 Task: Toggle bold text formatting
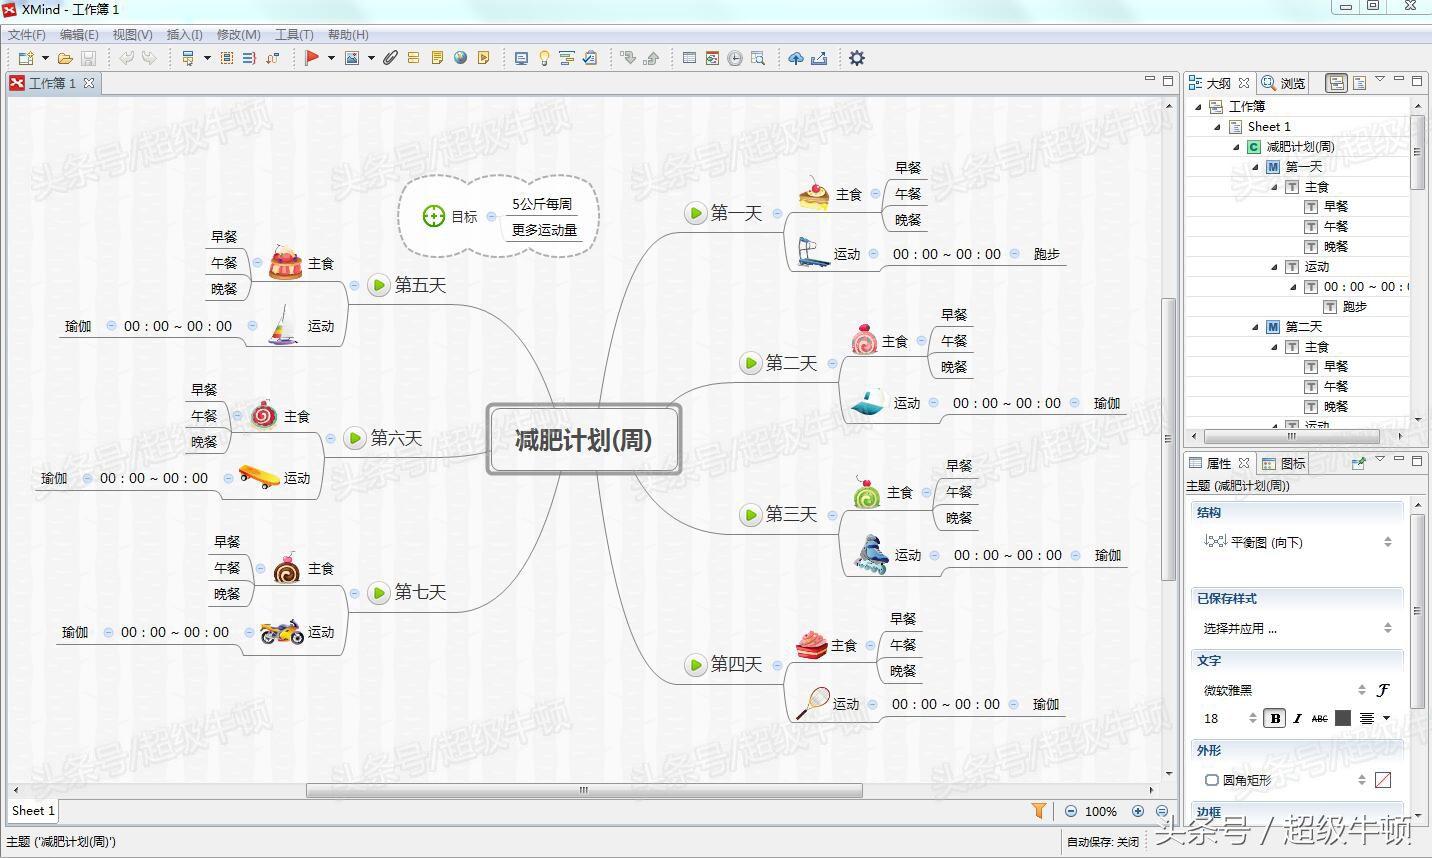coord(1275,718)
